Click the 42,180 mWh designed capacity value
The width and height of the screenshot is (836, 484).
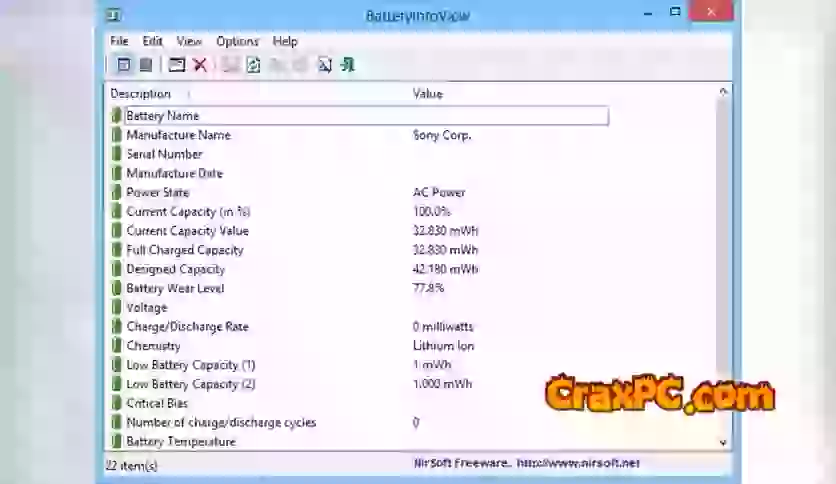pos(445,269)
